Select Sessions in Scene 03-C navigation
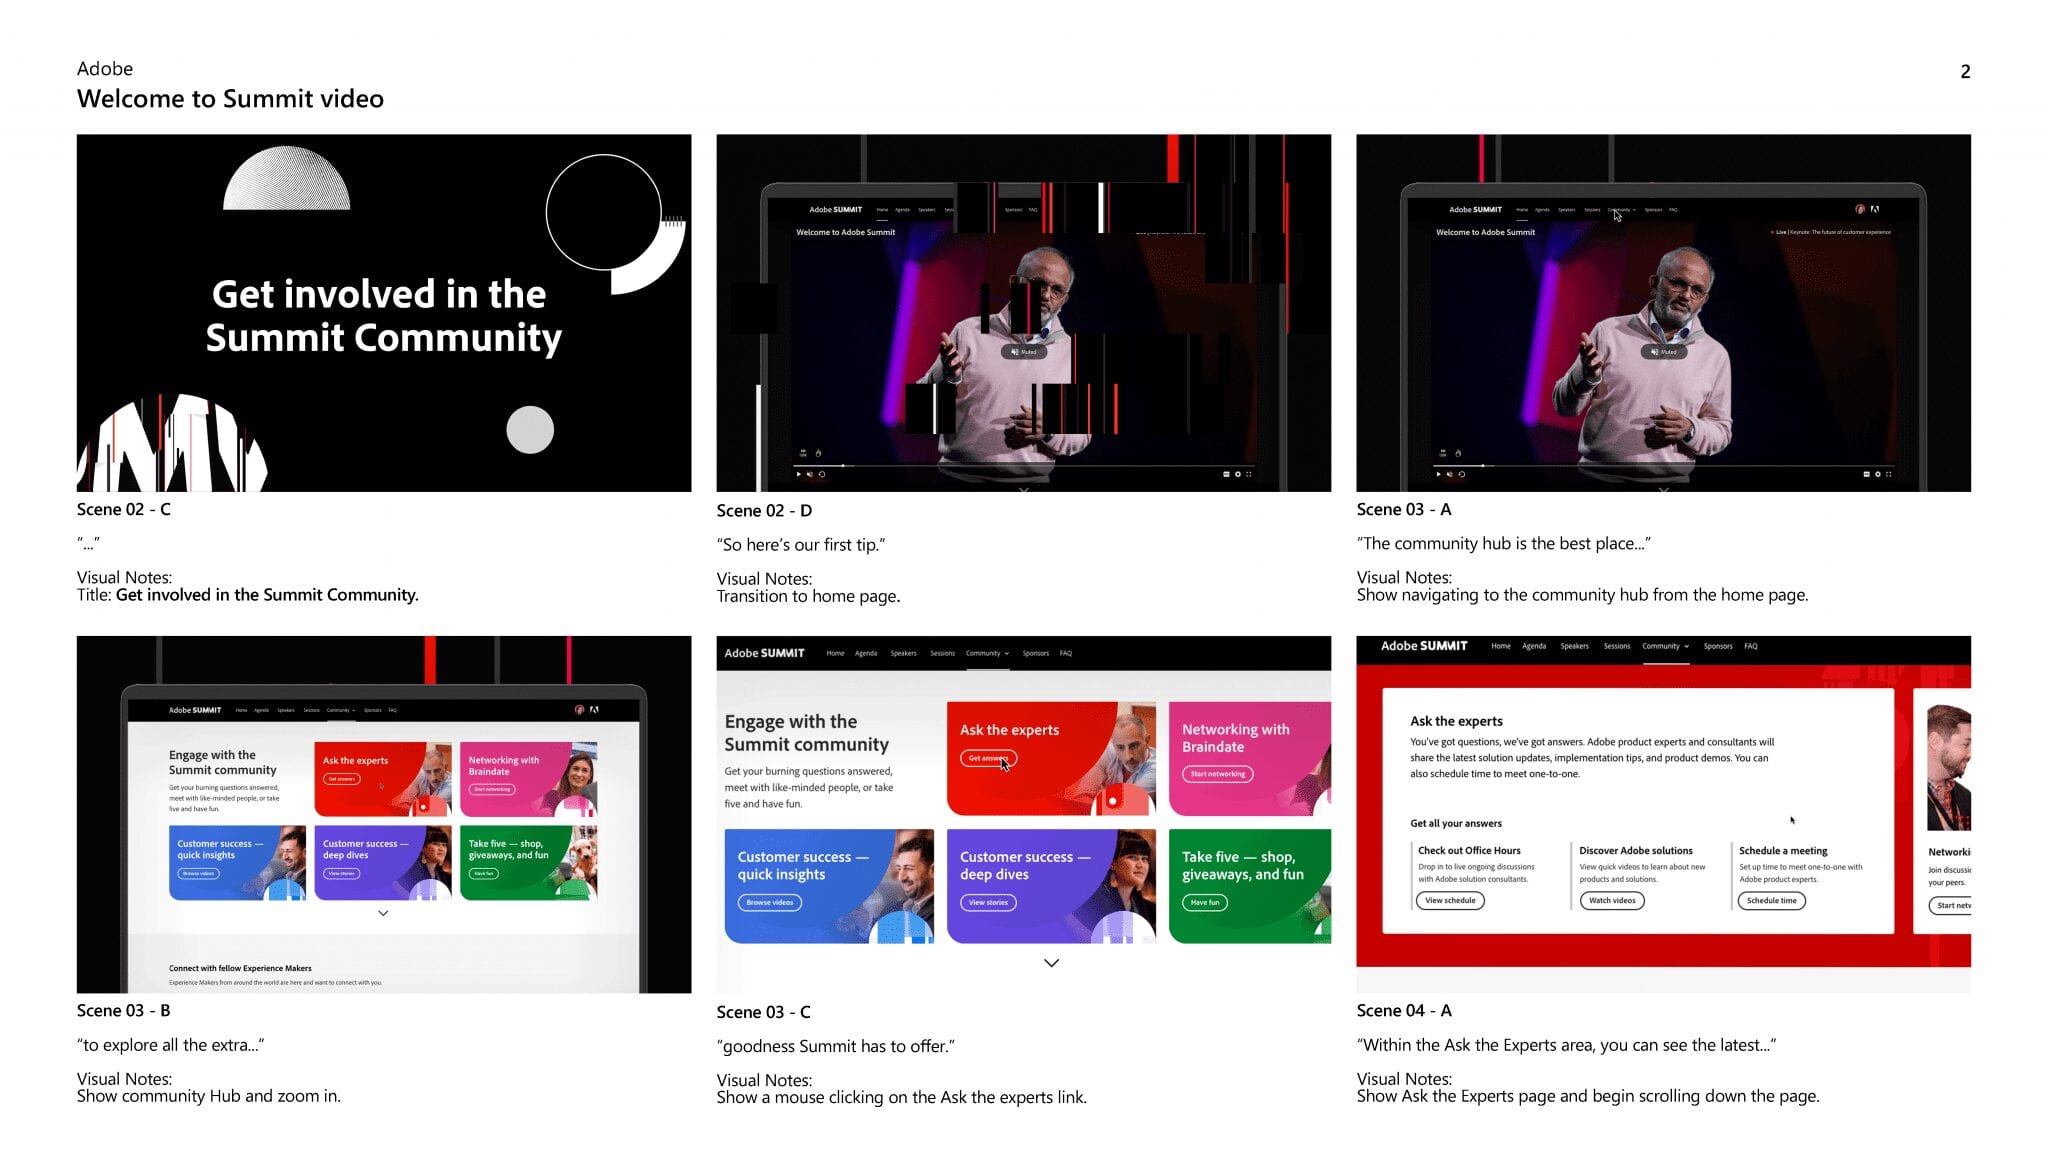The height and width of the screenshot is (1152, 2048). pyautogui.click(x=942, y=653)
